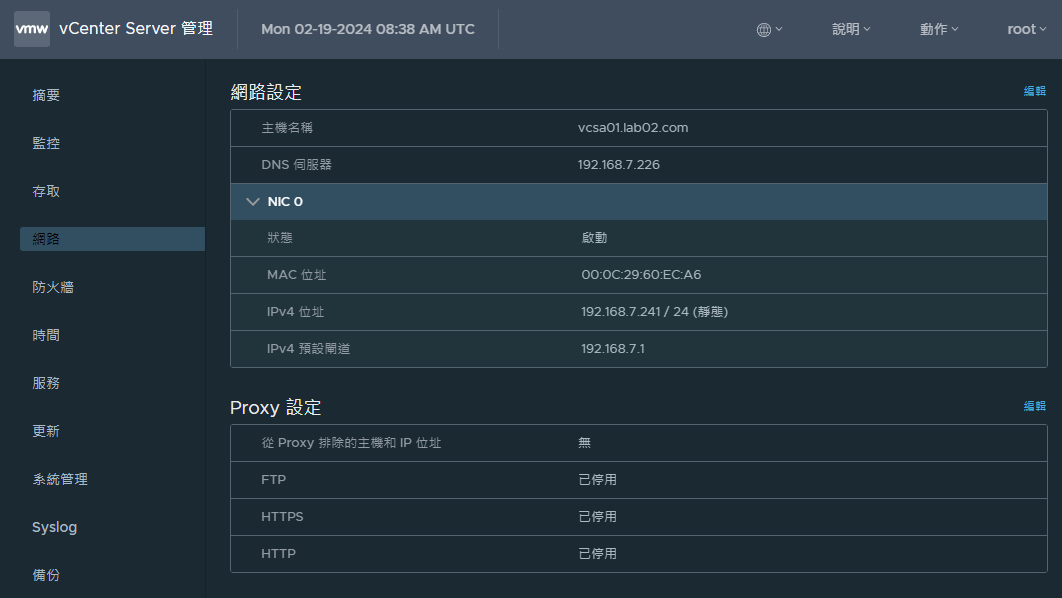Open 系統管理 in the sidebar
Screen dimensions: 1062x598
(60, 479)
